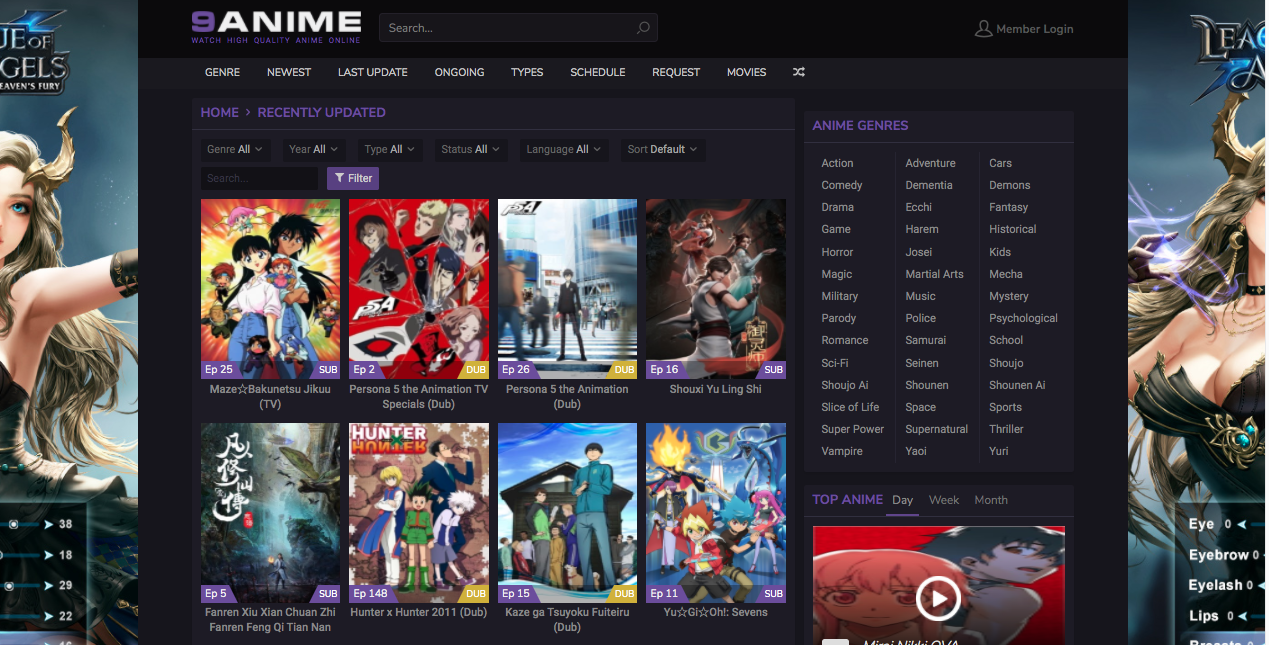Open Persona 5 the Animation (Dub) poster

coord(567,288)
